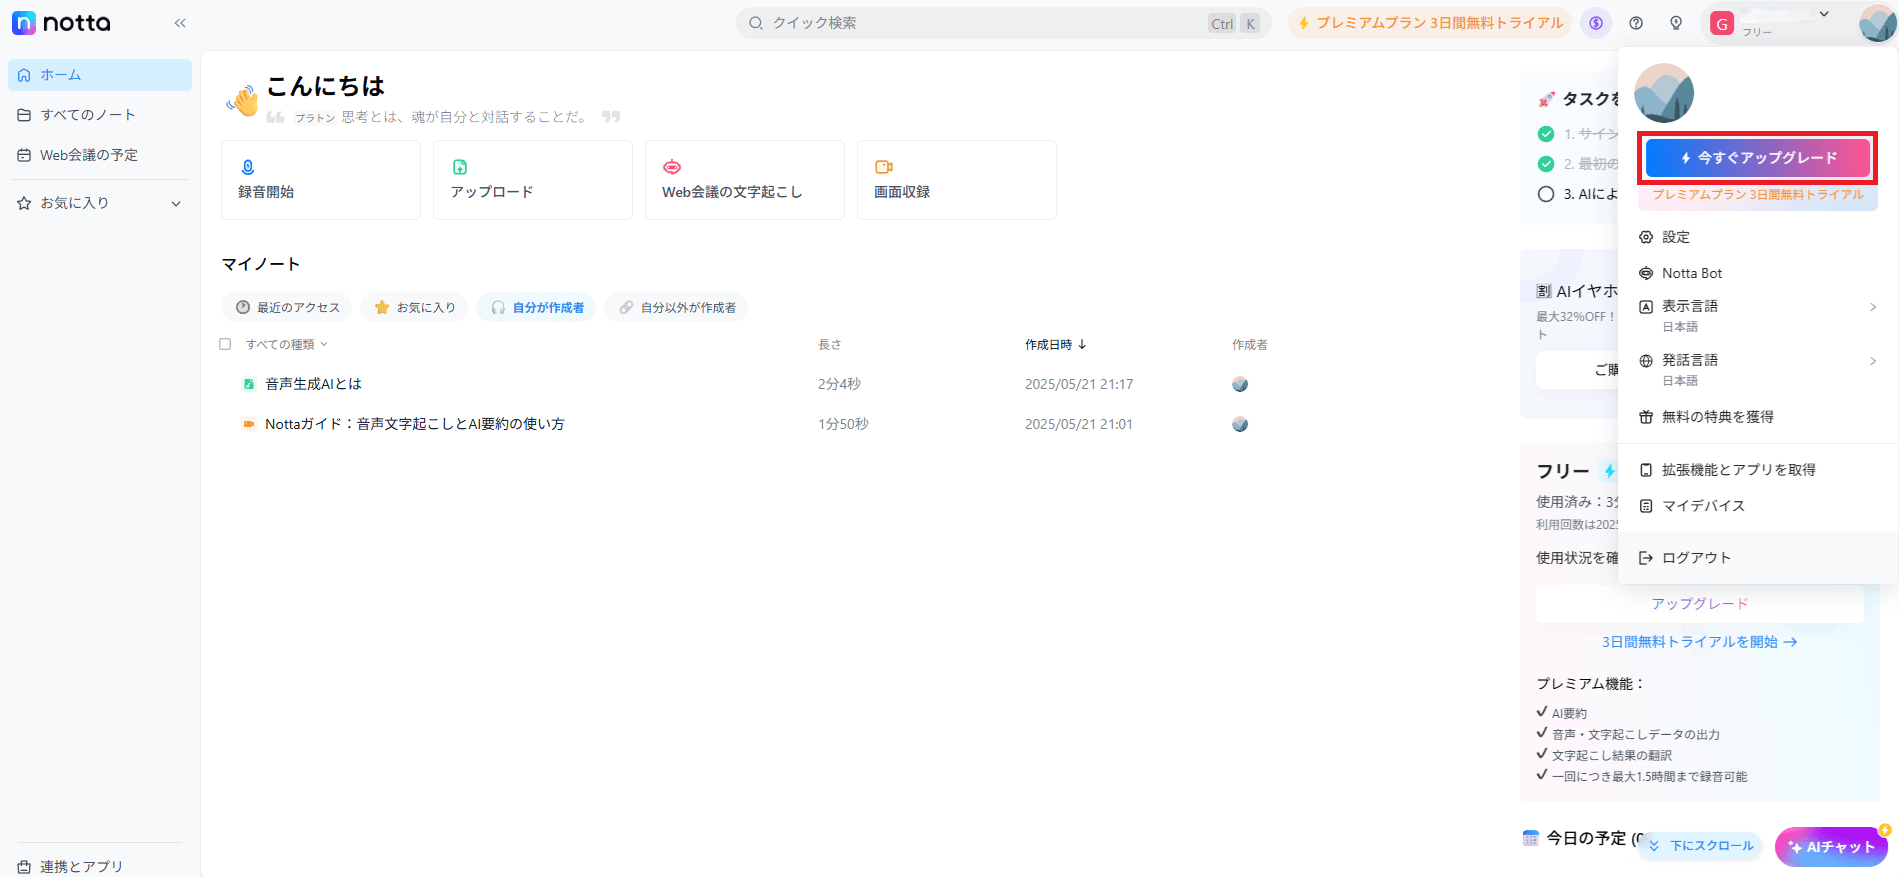This screenshot has height=877, width=1899.
Task: Click green file icon of 音声生成AIとは
Action: [249, 384]
